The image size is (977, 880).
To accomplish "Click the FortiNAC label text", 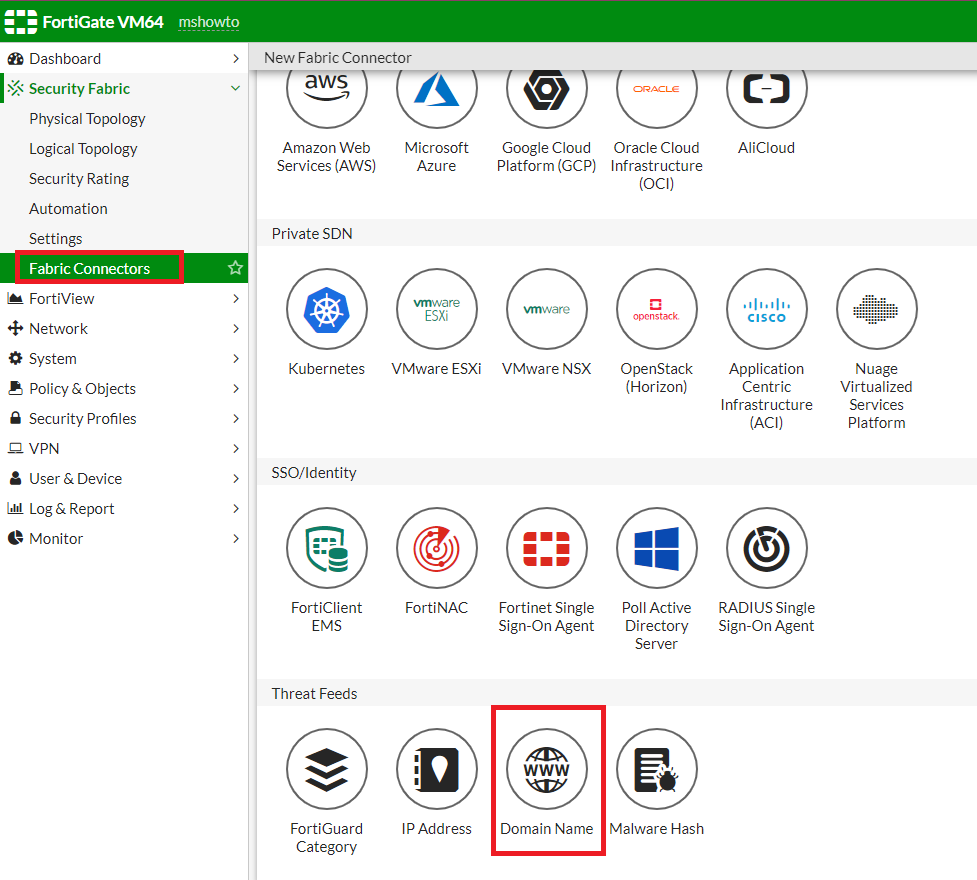I will (436, 608).
